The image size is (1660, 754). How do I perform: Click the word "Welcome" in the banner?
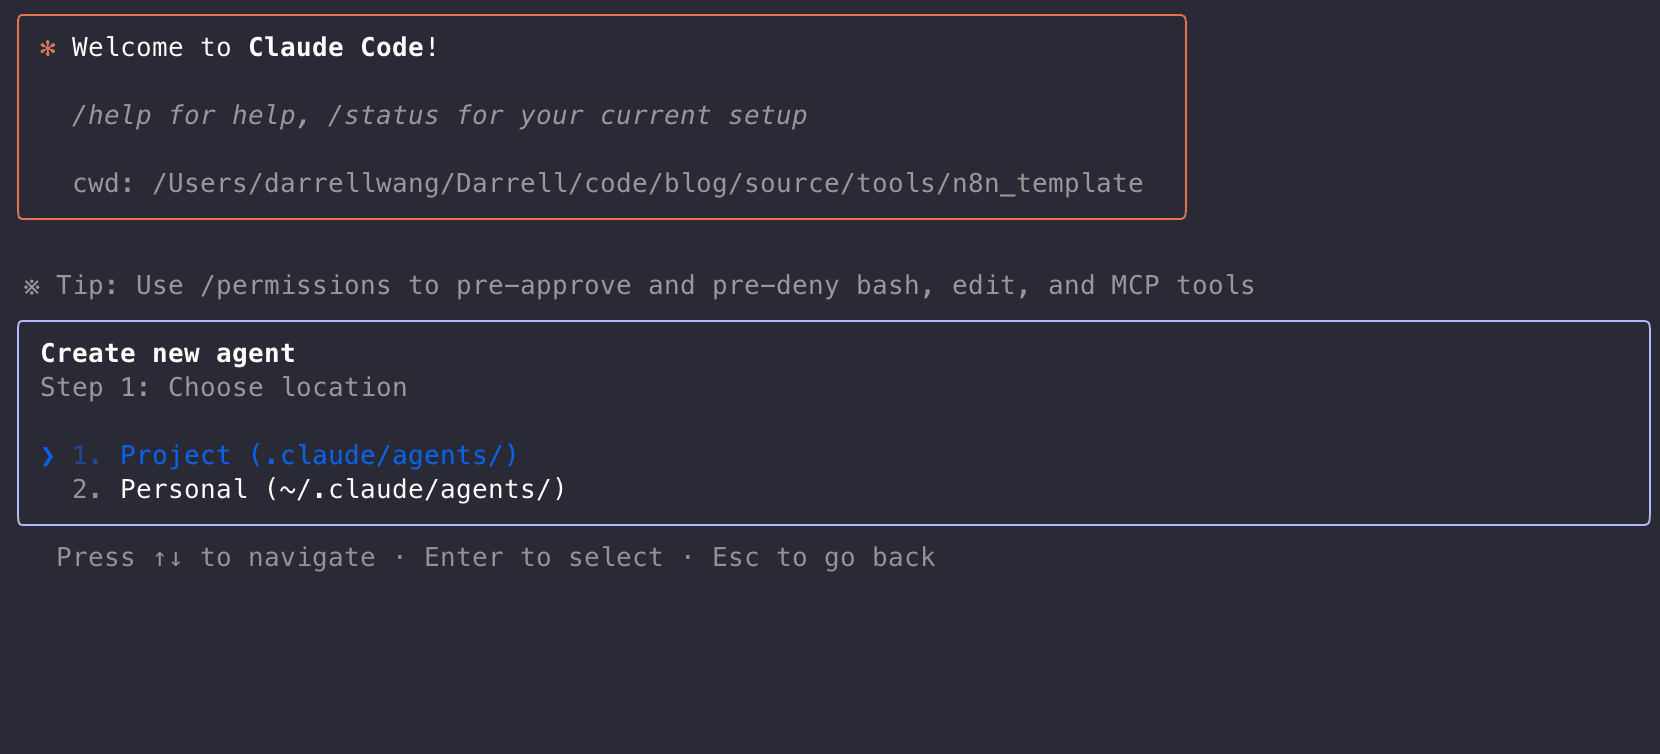[127, 48]
